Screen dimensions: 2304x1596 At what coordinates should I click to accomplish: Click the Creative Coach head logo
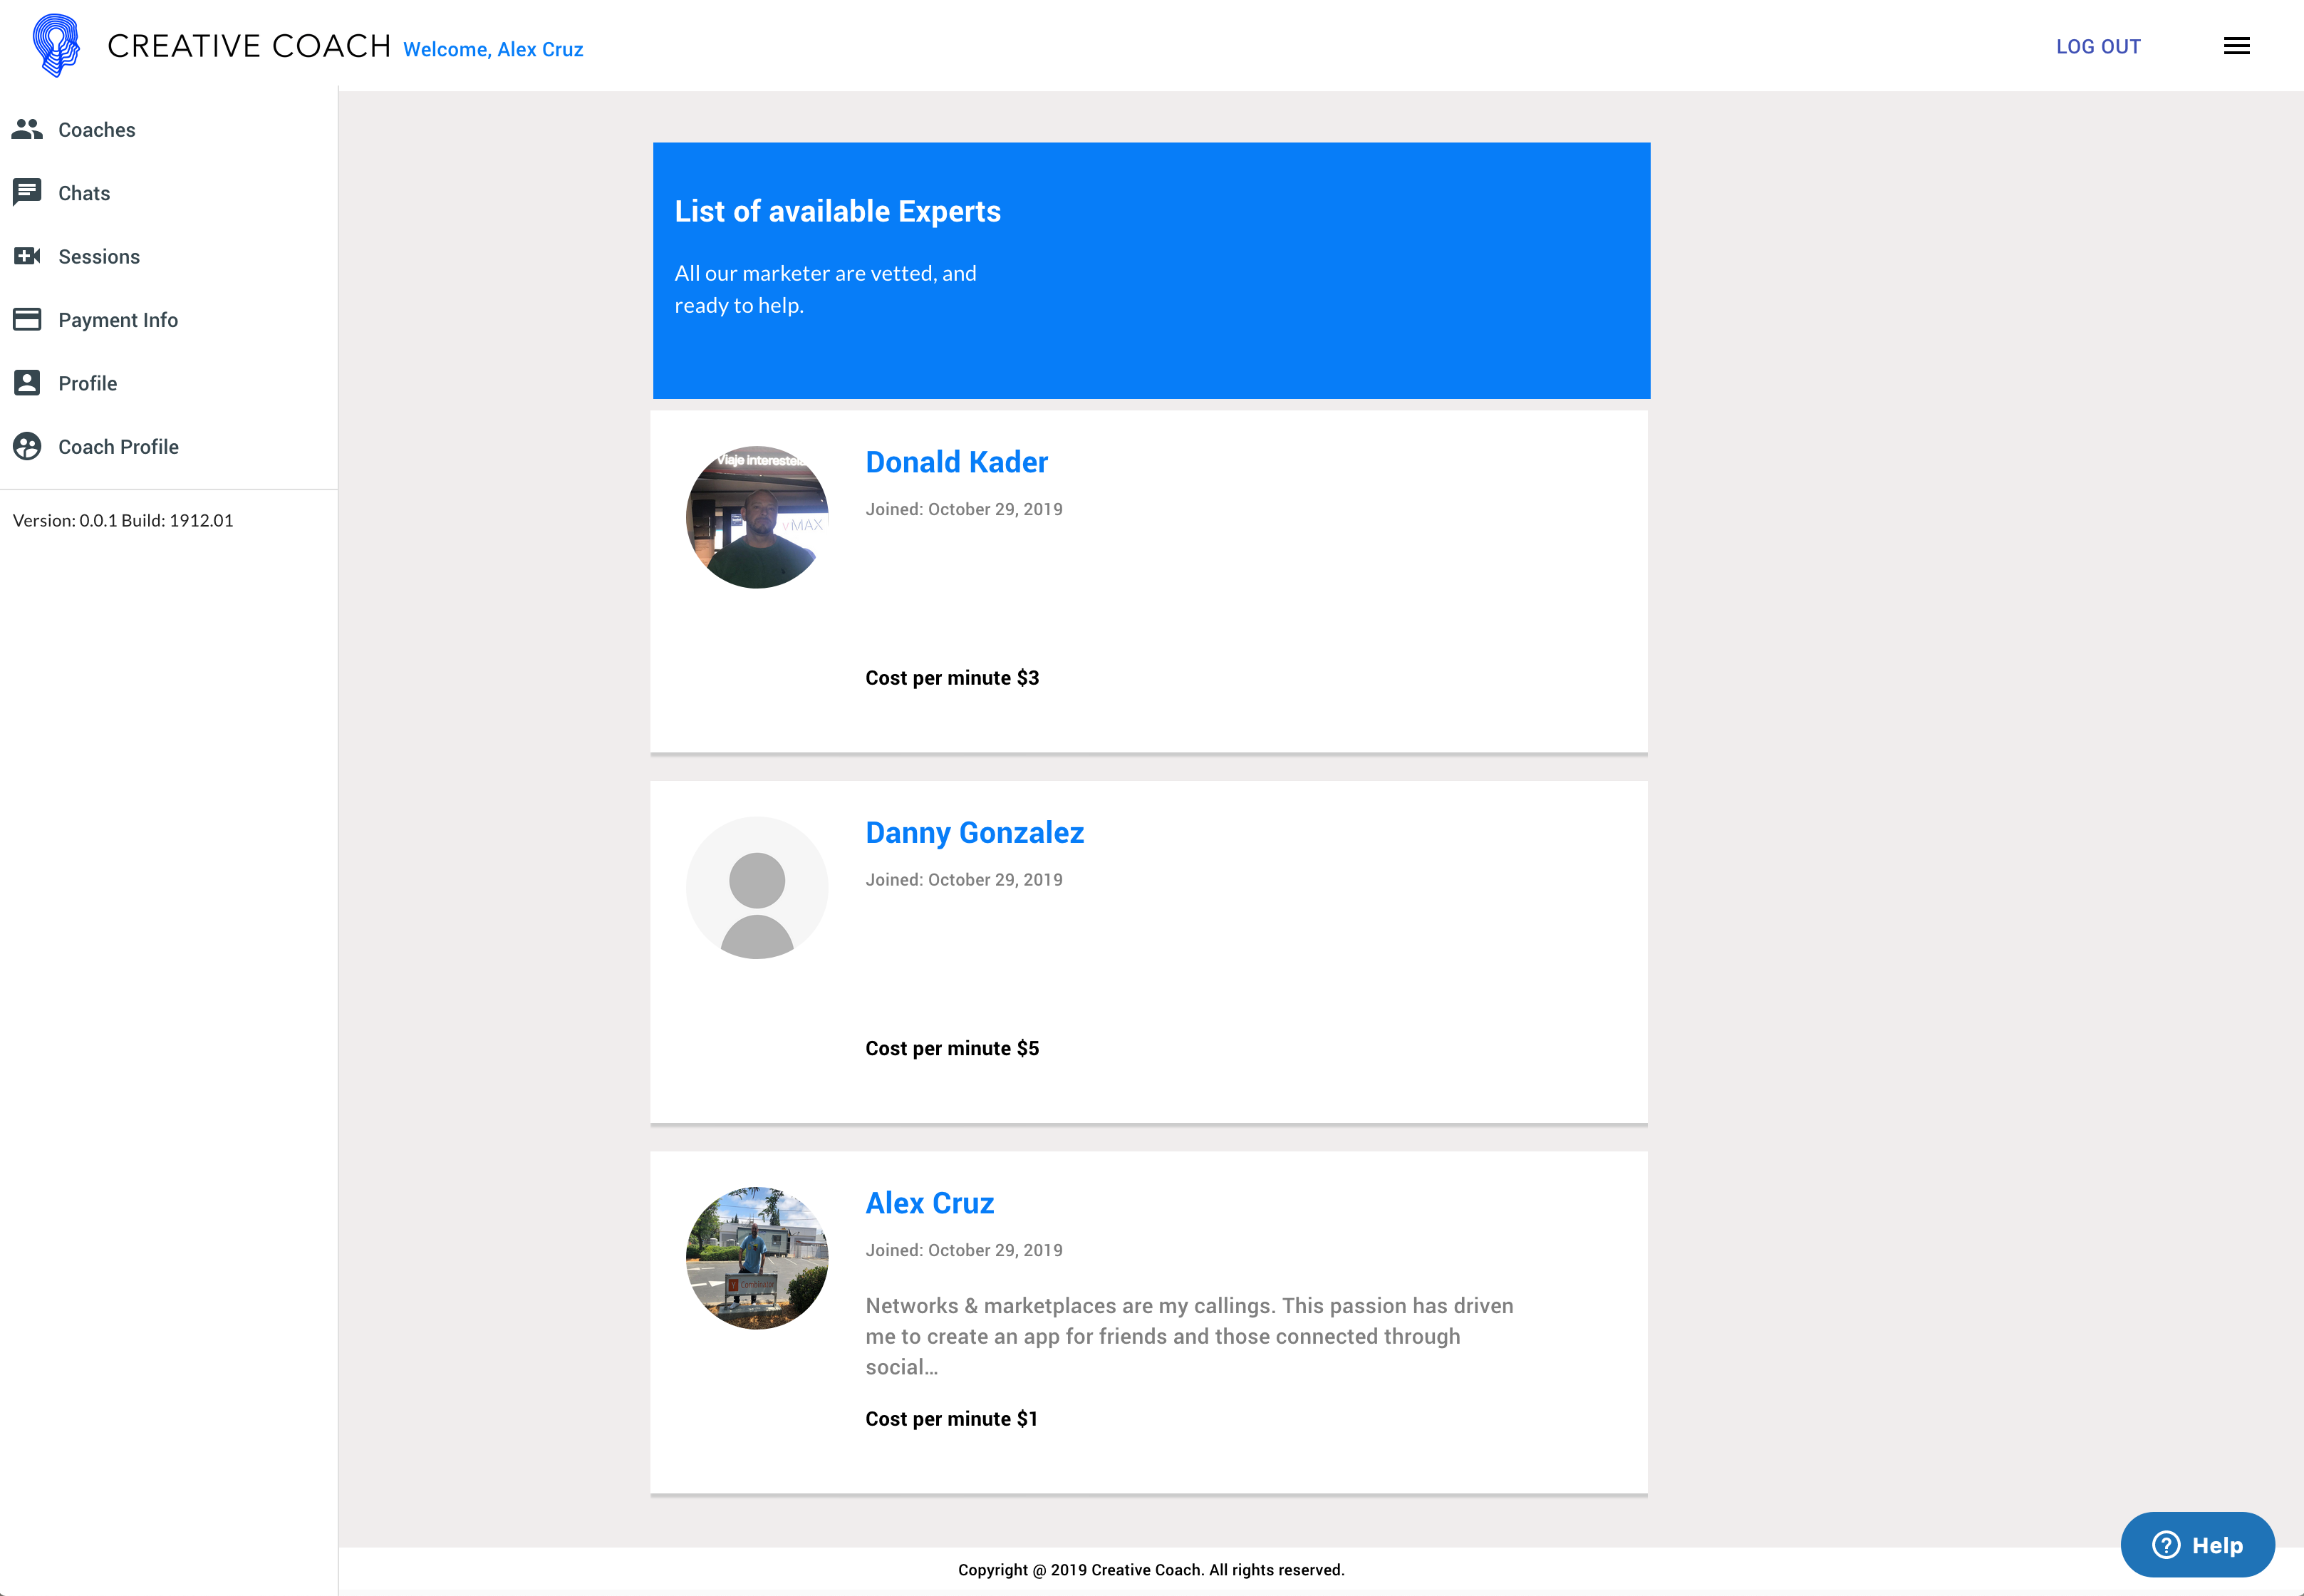point(56,45)
